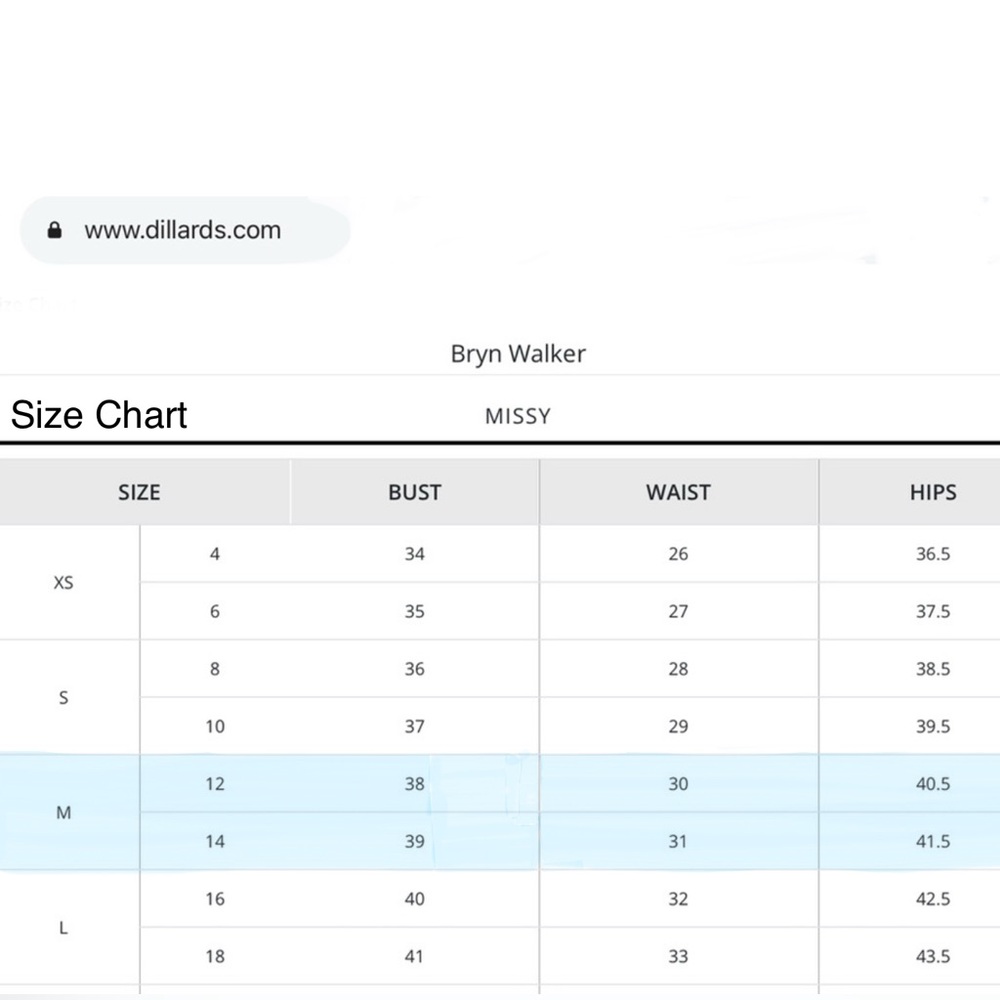The image size is (1000, 1000).
Task: Click size 14 in the M row
Action: (215, 841)
